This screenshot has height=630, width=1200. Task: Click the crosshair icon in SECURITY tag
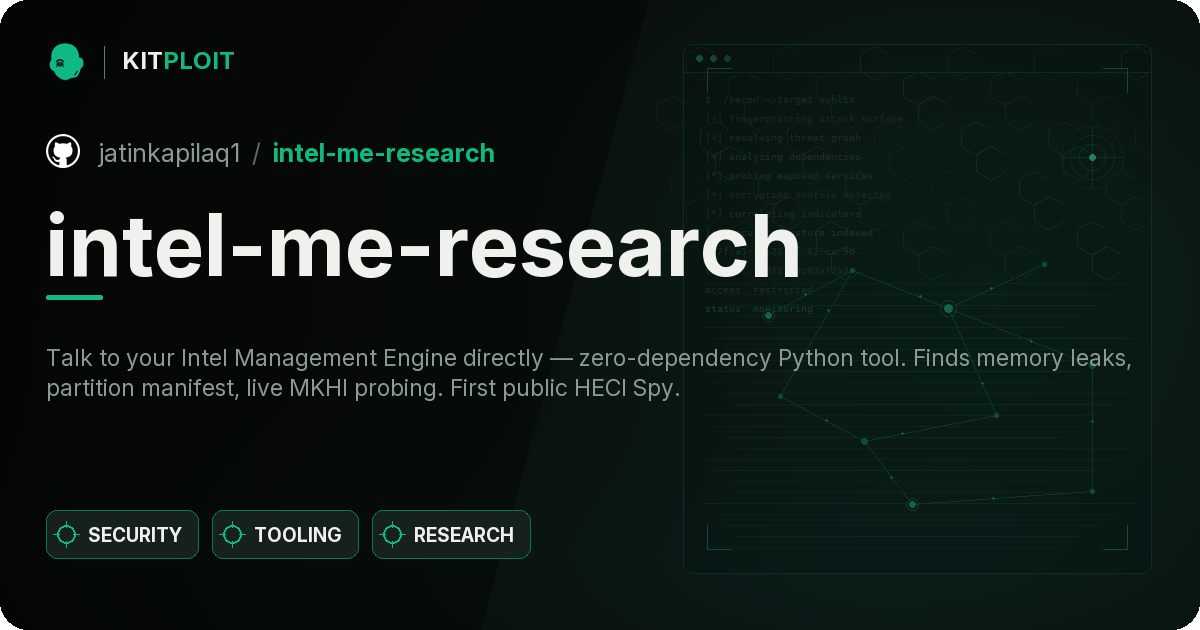point(67,535)
